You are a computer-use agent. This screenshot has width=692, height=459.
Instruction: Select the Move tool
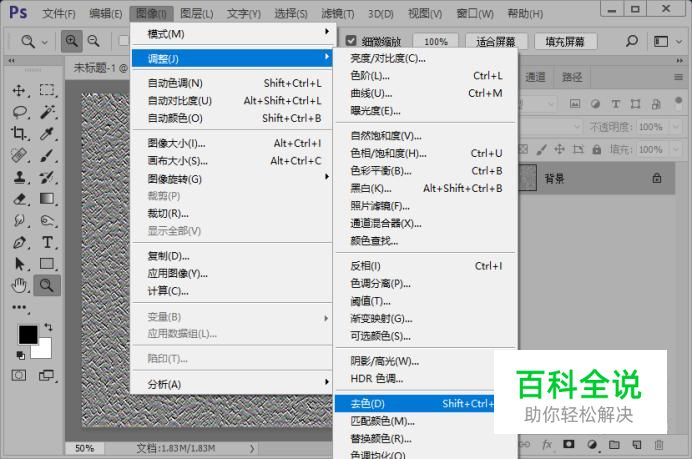[x=19, y=90]
